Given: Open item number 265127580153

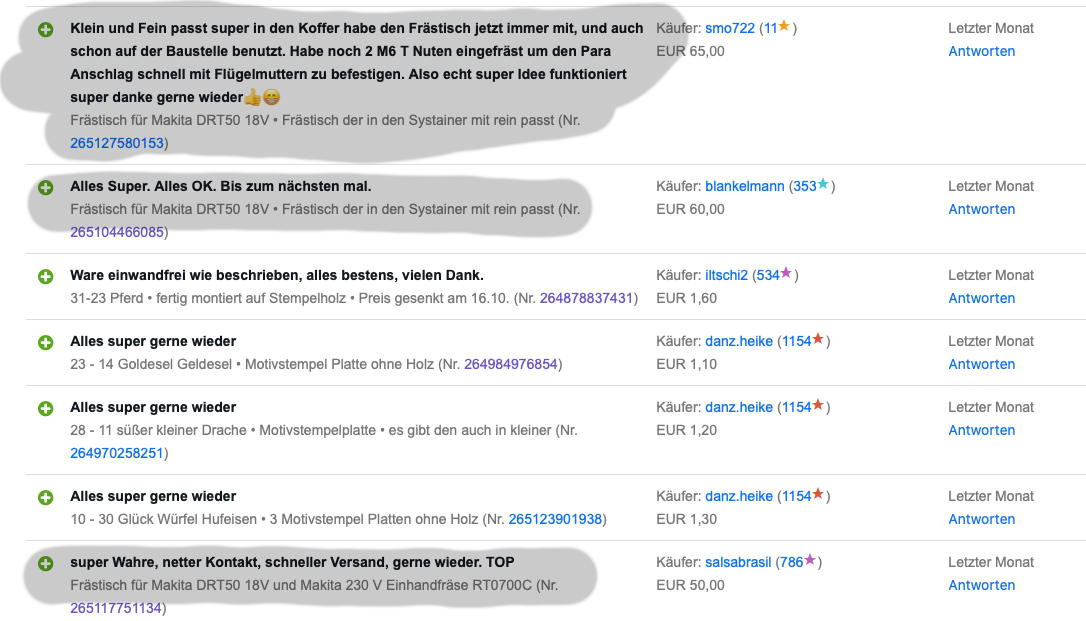Looking at the screenshot, I should pyautogui.click(x=117, y=143).
